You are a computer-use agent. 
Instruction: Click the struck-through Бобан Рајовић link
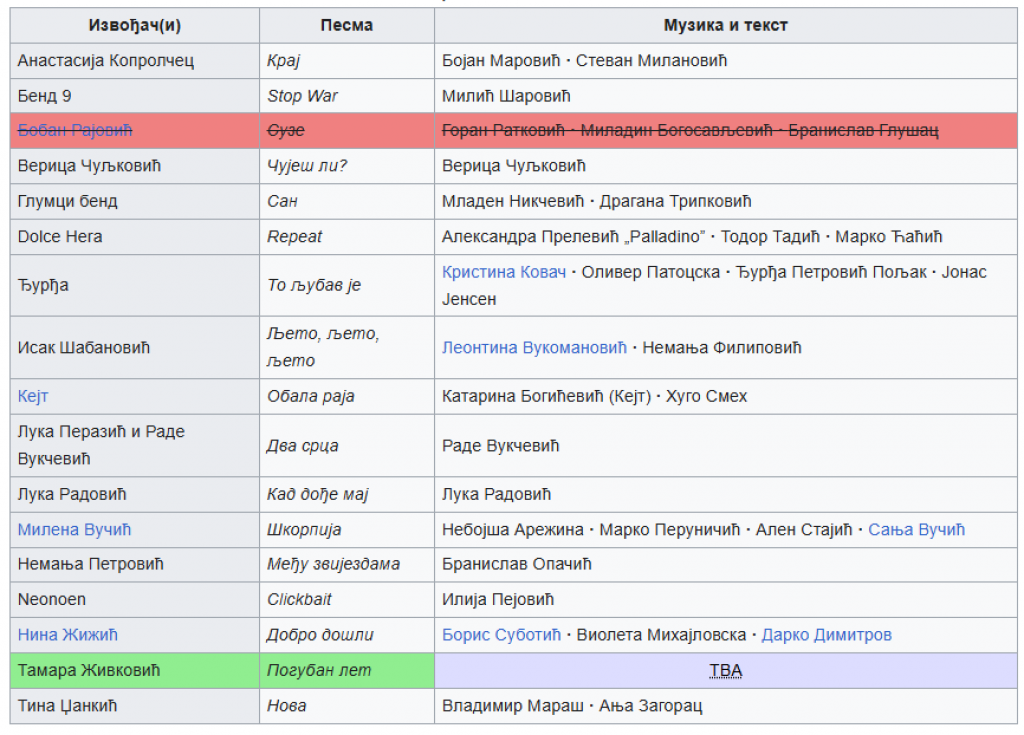point(75,131)
